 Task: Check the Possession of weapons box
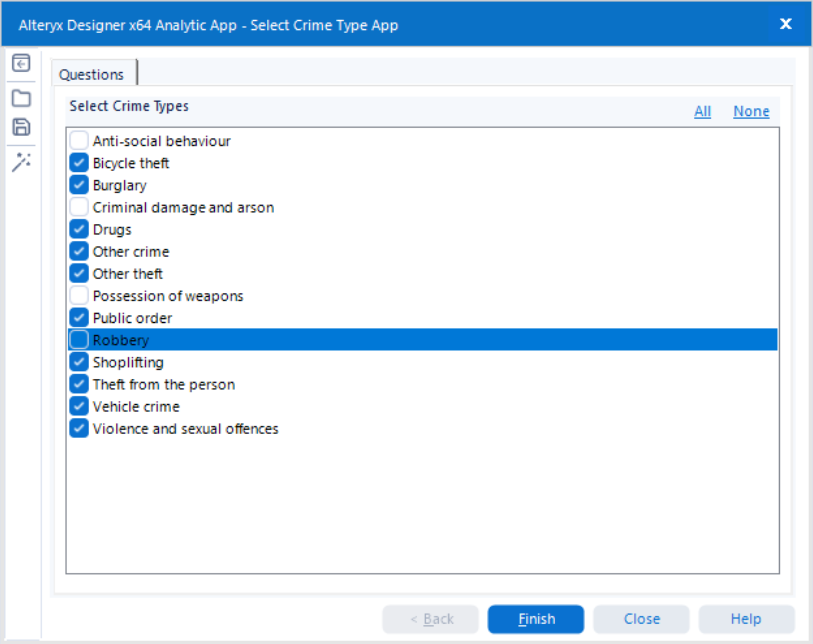79,296
